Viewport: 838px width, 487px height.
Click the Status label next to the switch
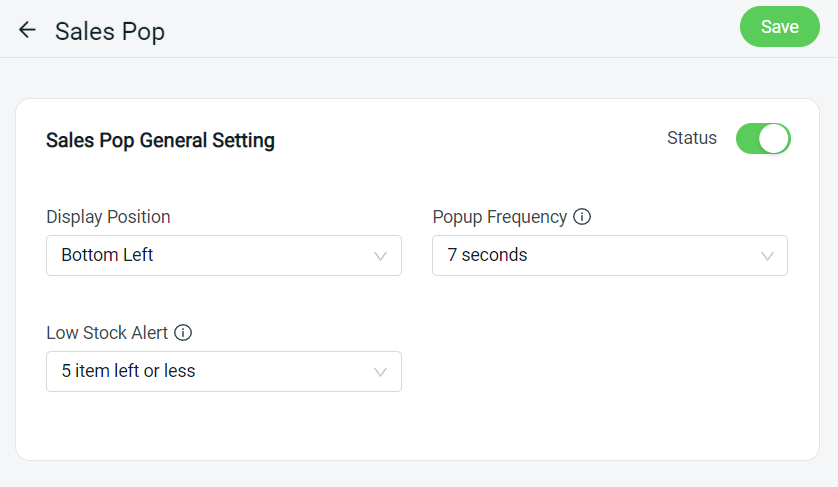pos(692,138)
